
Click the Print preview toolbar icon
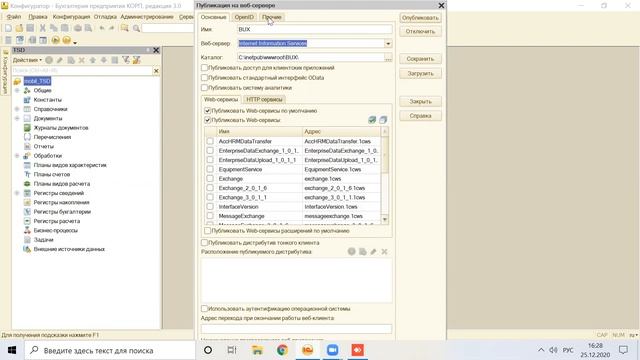click(88, 28)
